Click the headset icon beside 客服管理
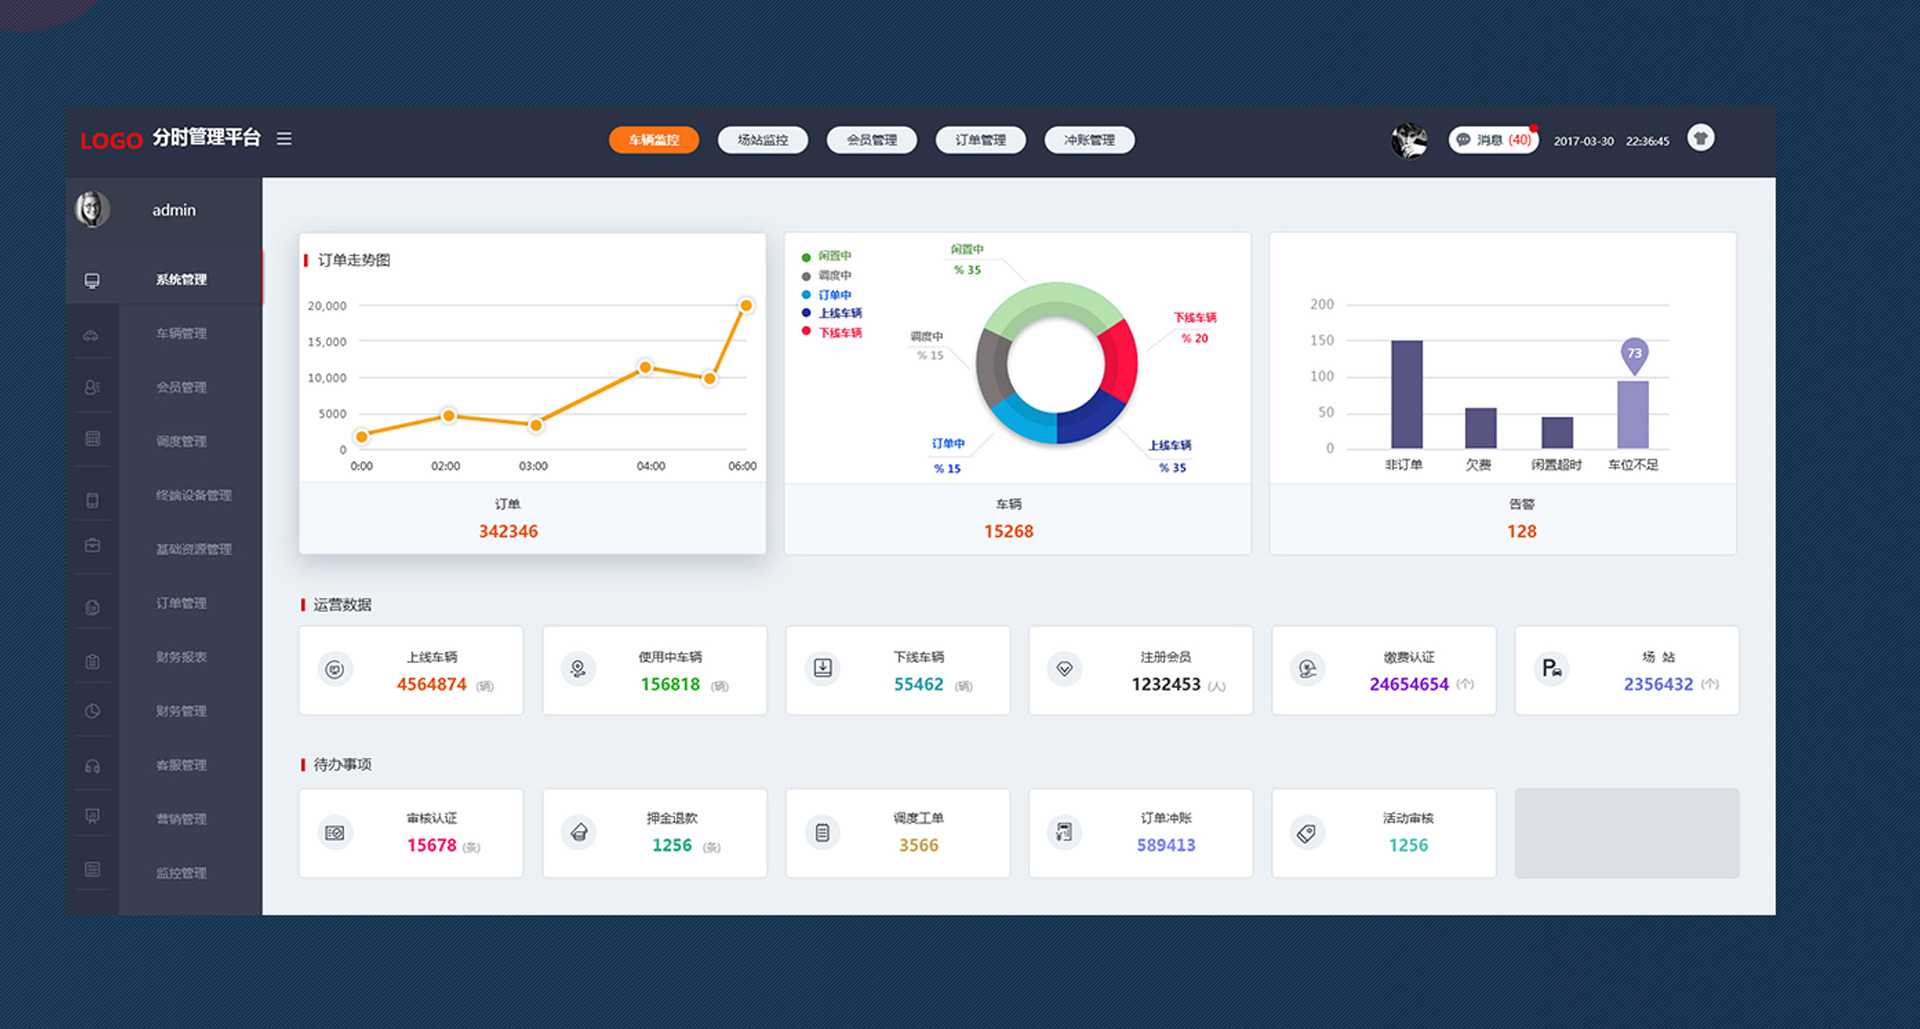The width and height of the screenshot is (1920, 1029). [92, 766]
